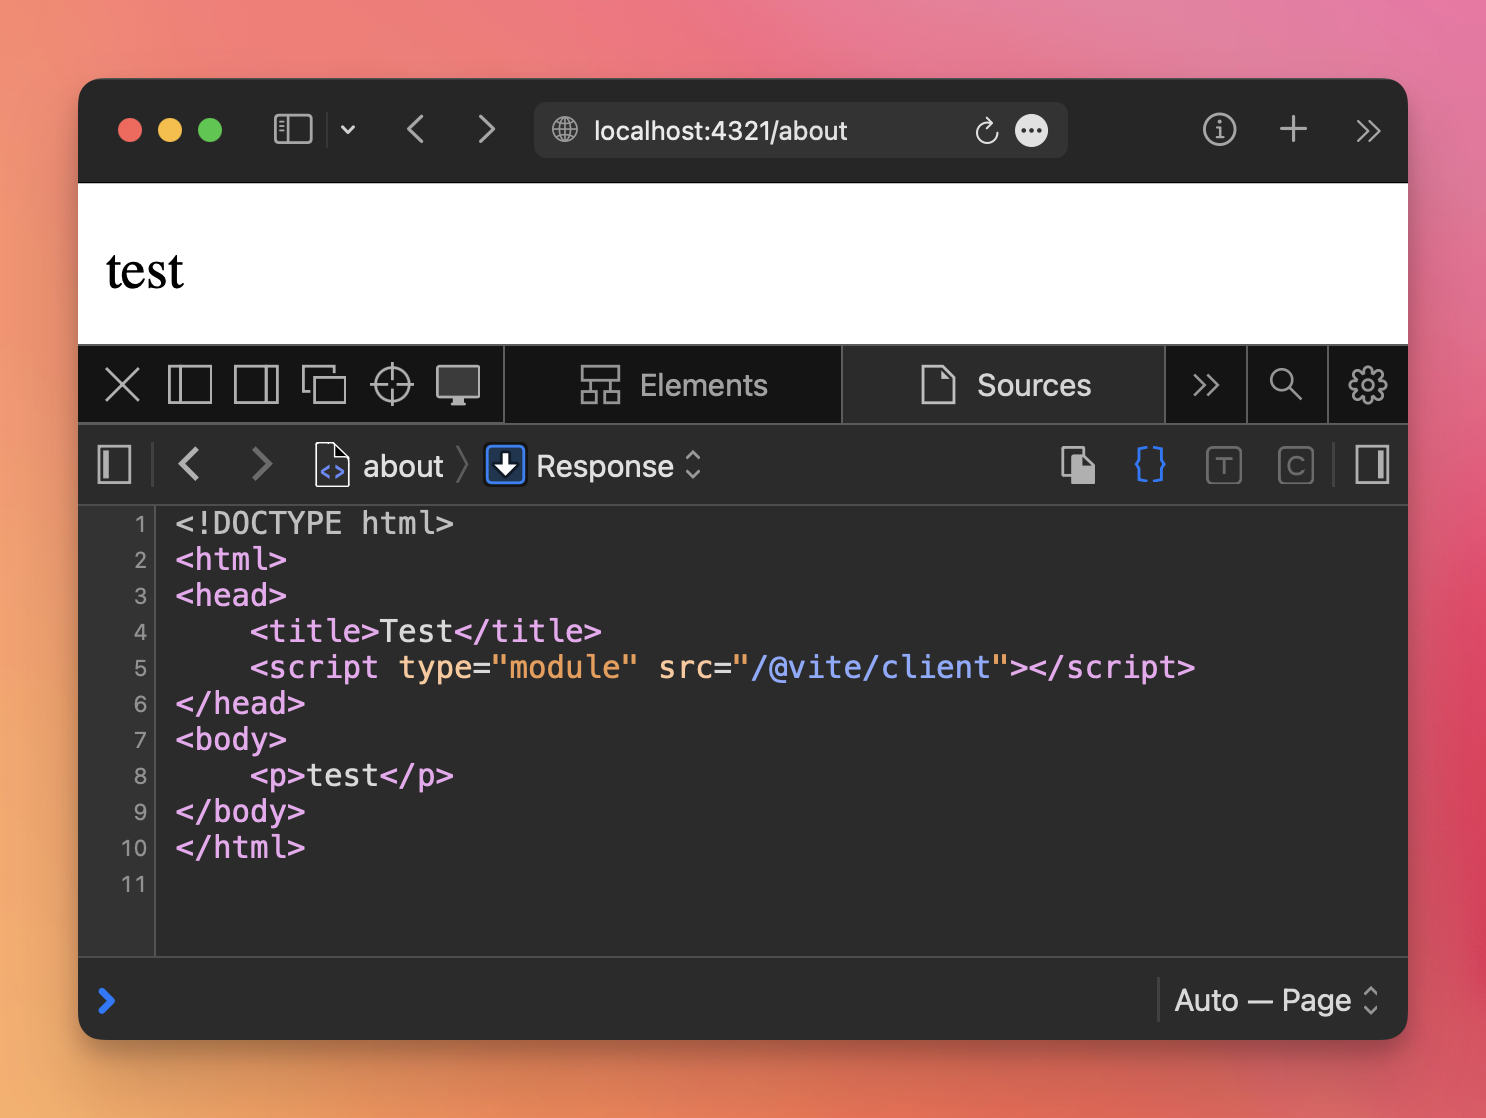Open the inspector search magnifier
This screenshot has width=1486, height=1118.
1285,385
